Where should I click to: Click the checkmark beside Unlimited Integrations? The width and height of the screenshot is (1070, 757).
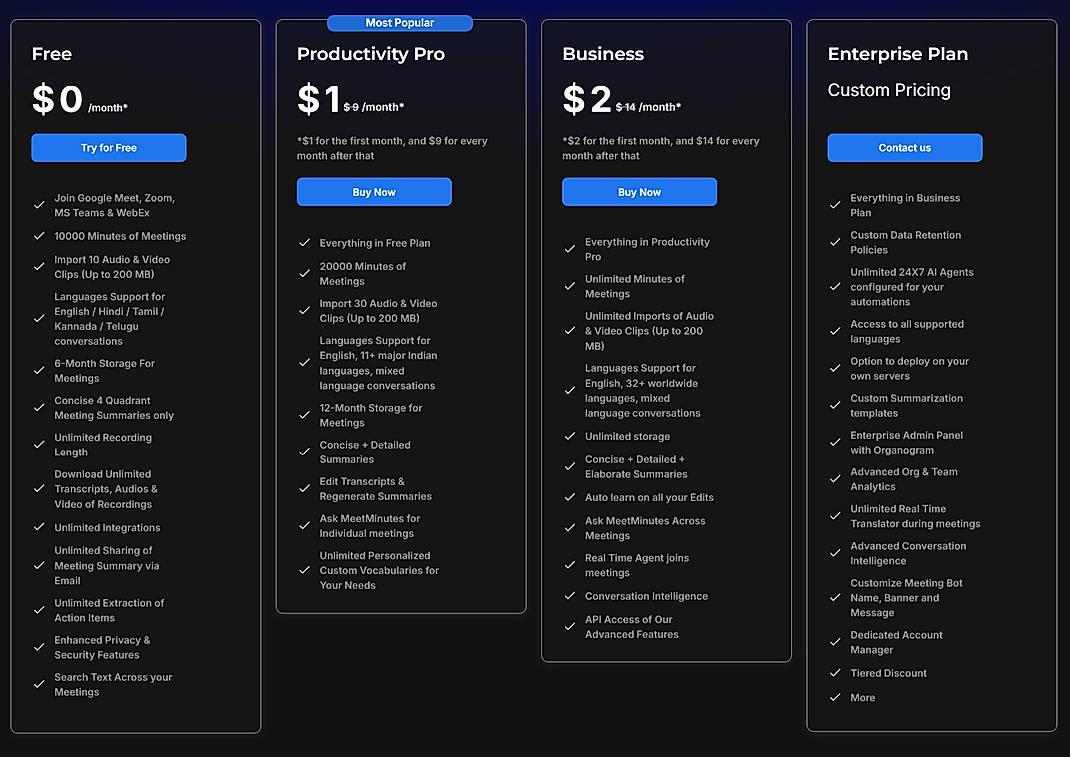tap(39, 527)
